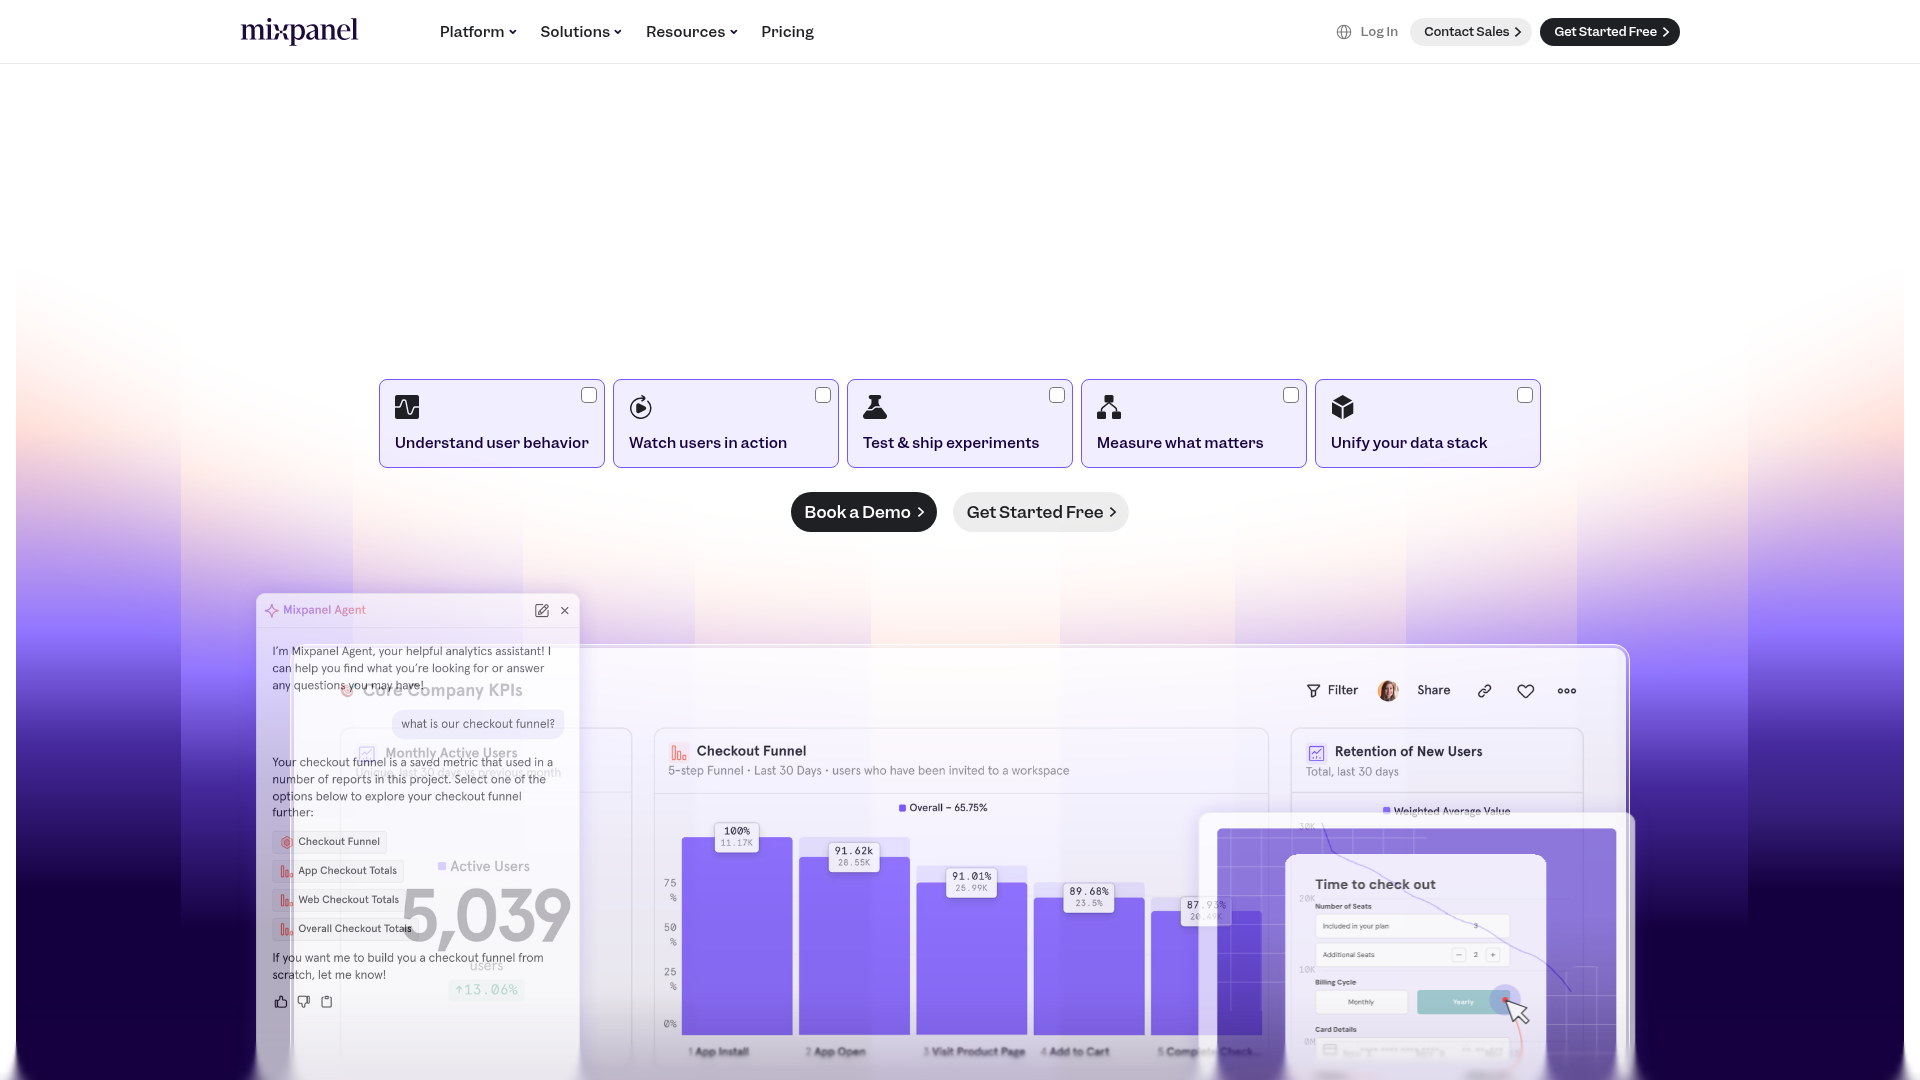Click the Contact Sales button

click(x=1471, y=32)
